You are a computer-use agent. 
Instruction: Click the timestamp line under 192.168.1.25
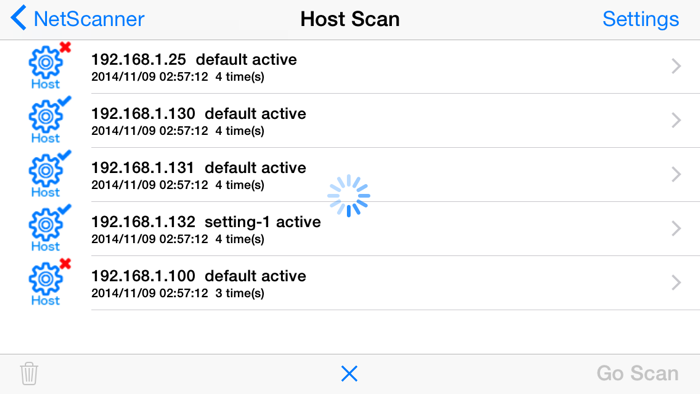click(x=178, y=77)
